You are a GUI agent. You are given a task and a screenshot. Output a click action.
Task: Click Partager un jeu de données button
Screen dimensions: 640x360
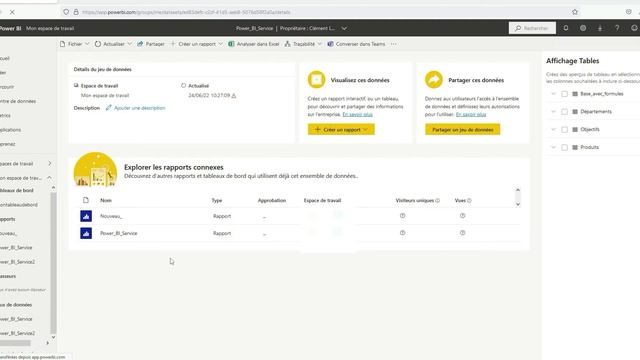pyautogui.click(x=462, y=129)
